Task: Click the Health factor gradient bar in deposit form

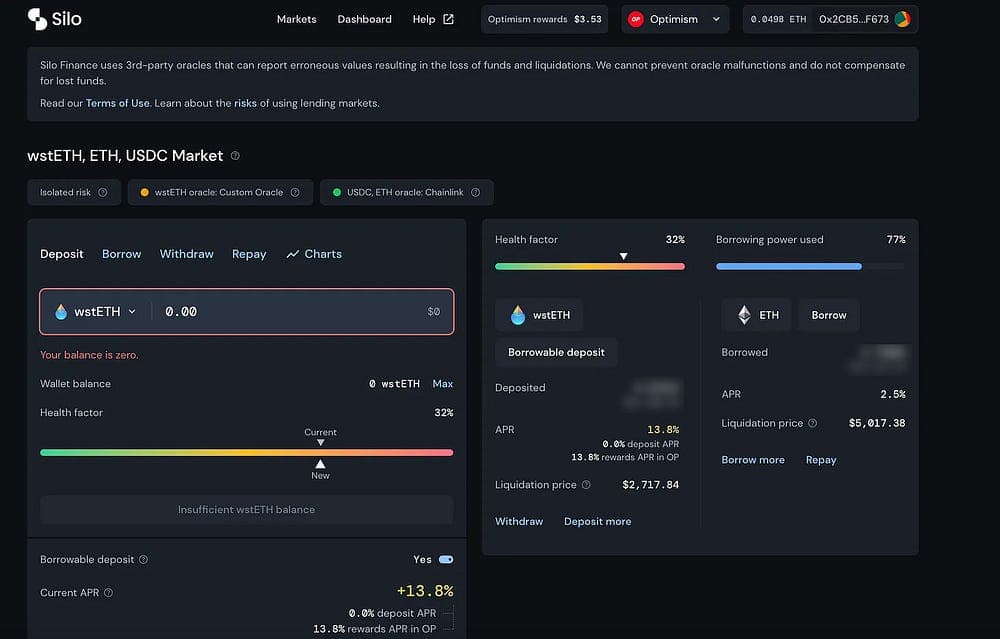Action: (x=247, y=453)
